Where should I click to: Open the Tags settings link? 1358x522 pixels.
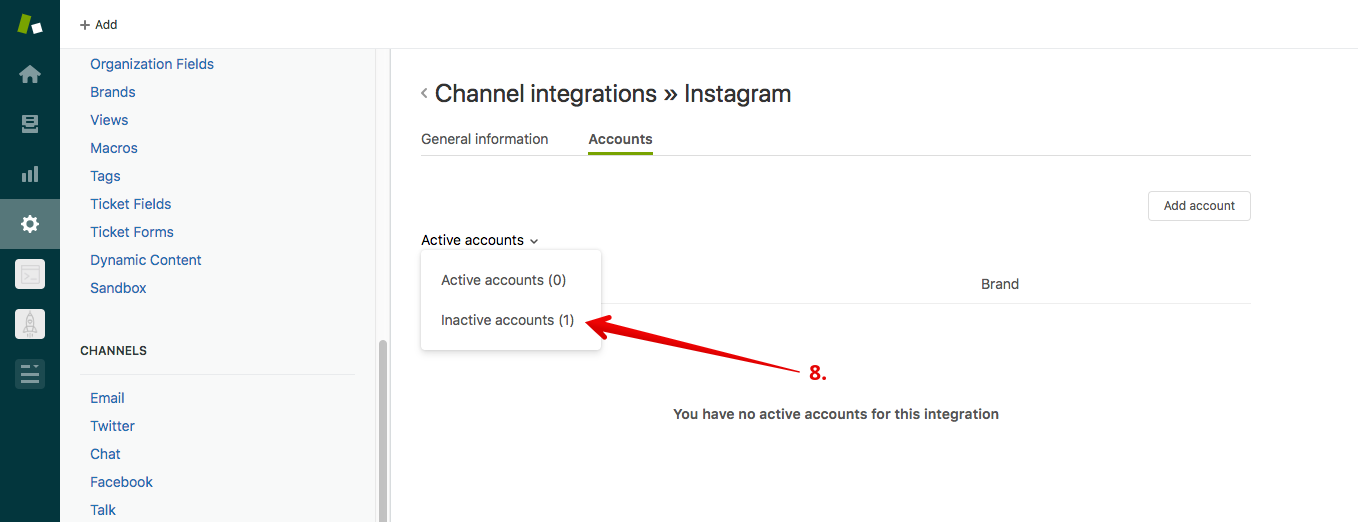click(x=105, y=176)
